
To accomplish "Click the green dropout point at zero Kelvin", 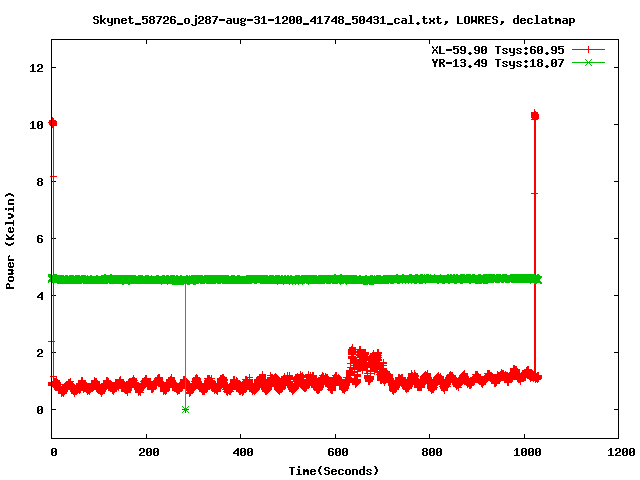I will click(x=185, y=409).
